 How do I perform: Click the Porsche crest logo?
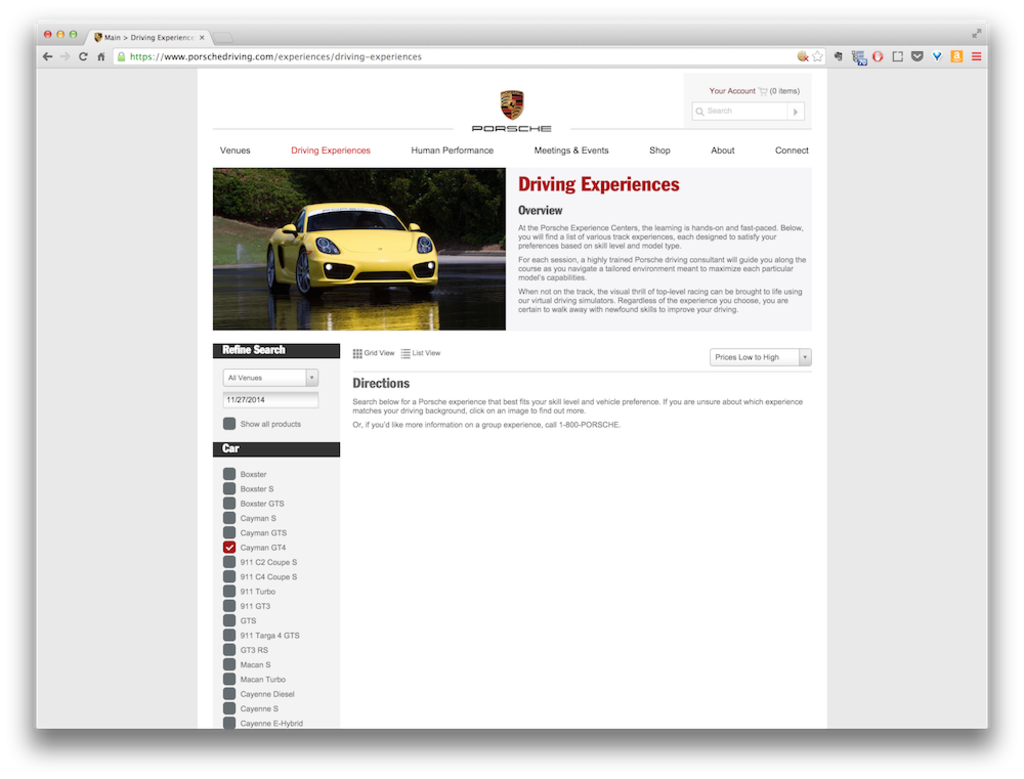click(511, 105)
